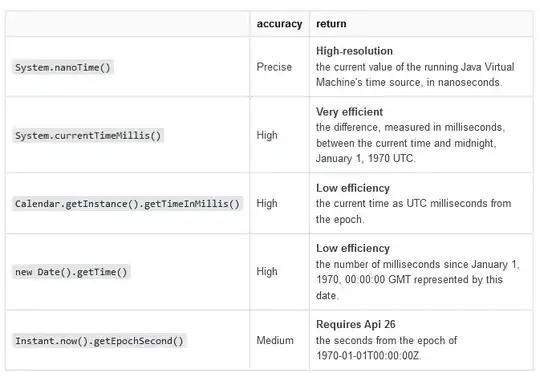Click High accuracy in new Date row
The image size is (540, 377).
[x=267, y=271]
